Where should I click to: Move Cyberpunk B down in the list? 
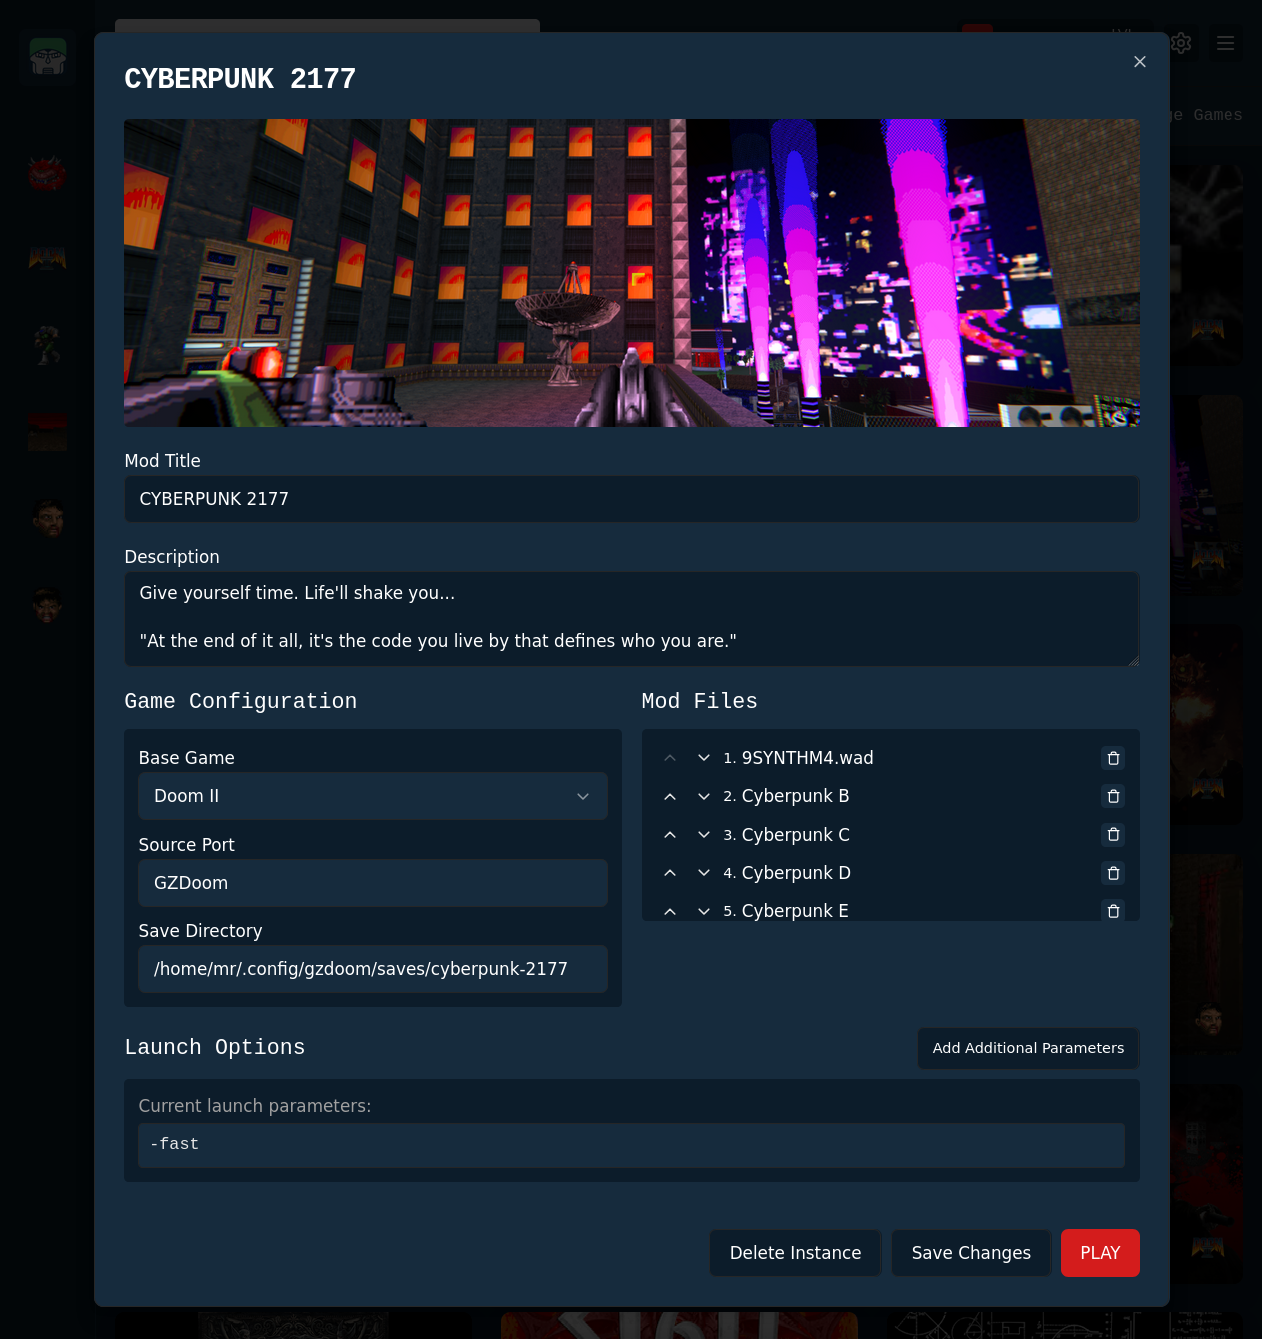704,796
